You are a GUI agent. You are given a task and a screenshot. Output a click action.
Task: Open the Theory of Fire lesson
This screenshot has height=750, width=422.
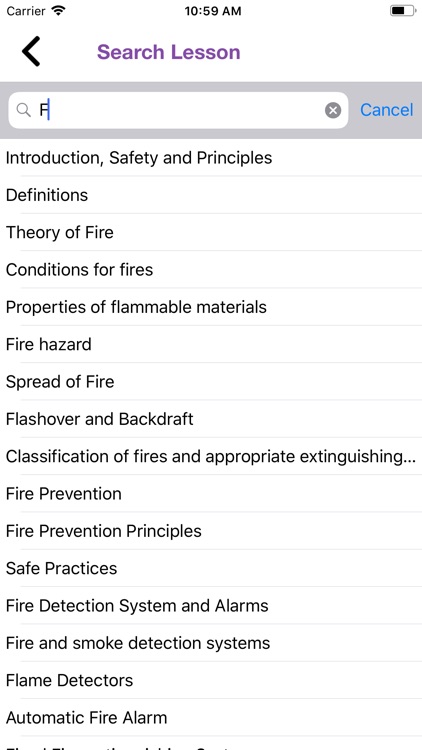[x=211, y=232]
